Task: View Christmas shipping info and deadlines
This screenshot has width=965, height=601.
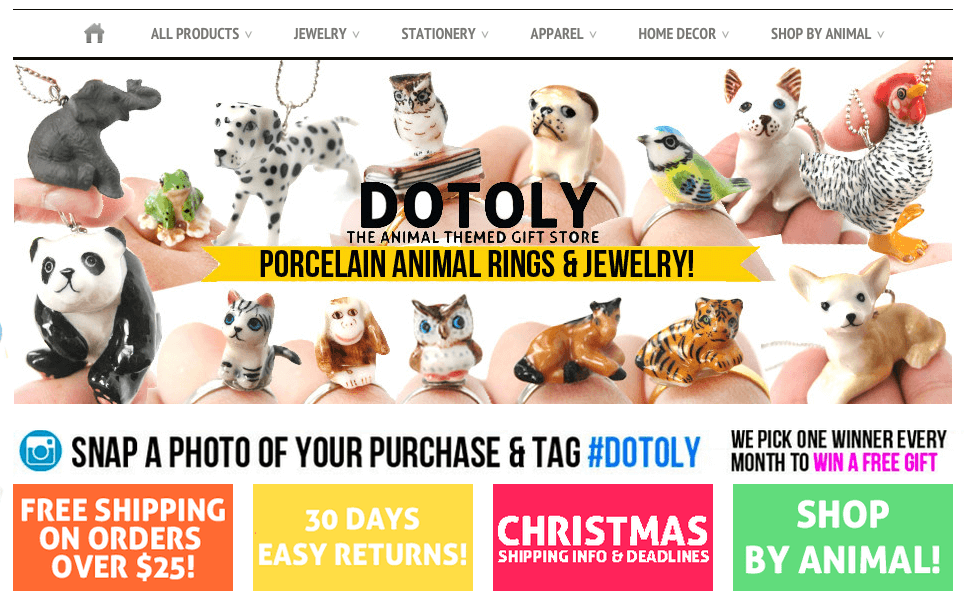Action: [x=603, y=538]
